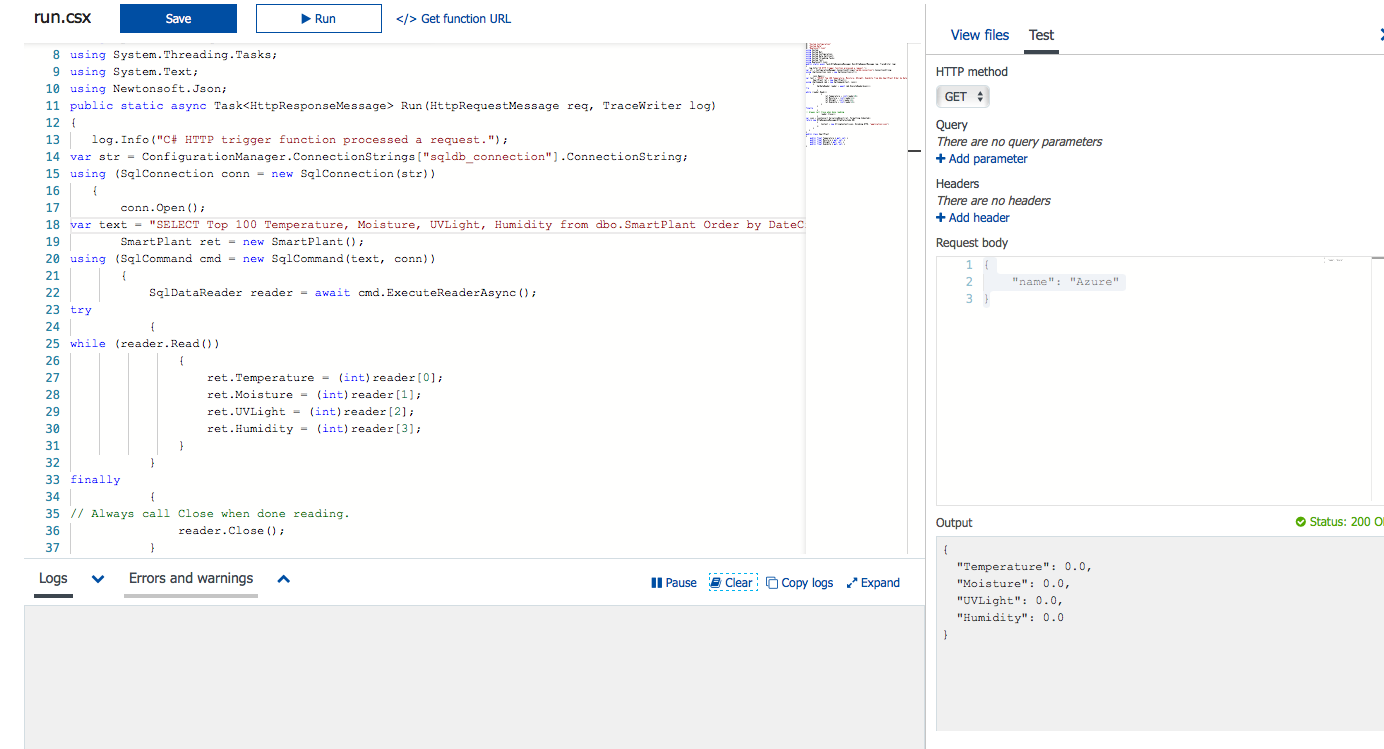
Task: Expand the logs panel
Action: pos(873,583)
